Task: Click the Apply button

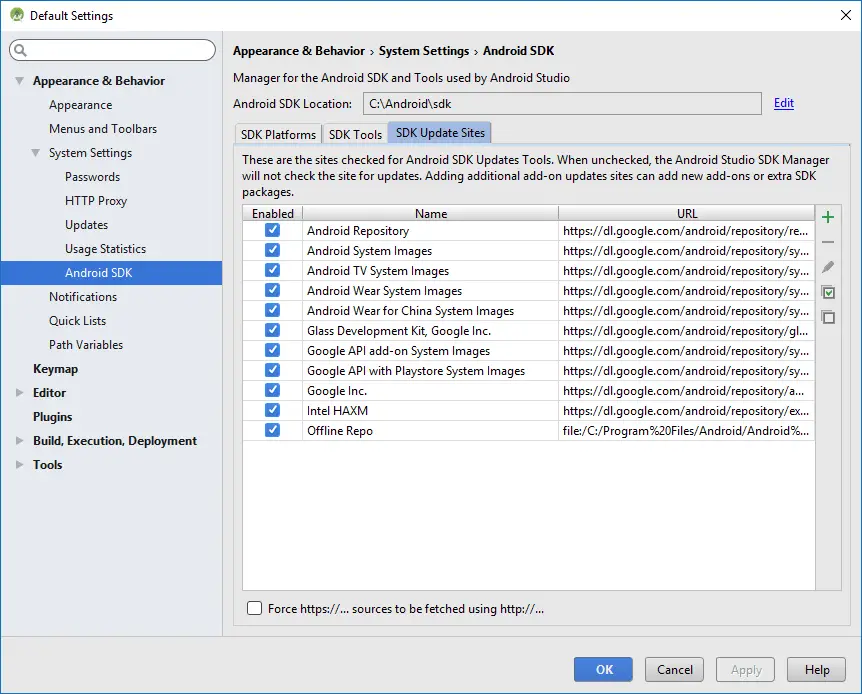Action: point(745,669)
